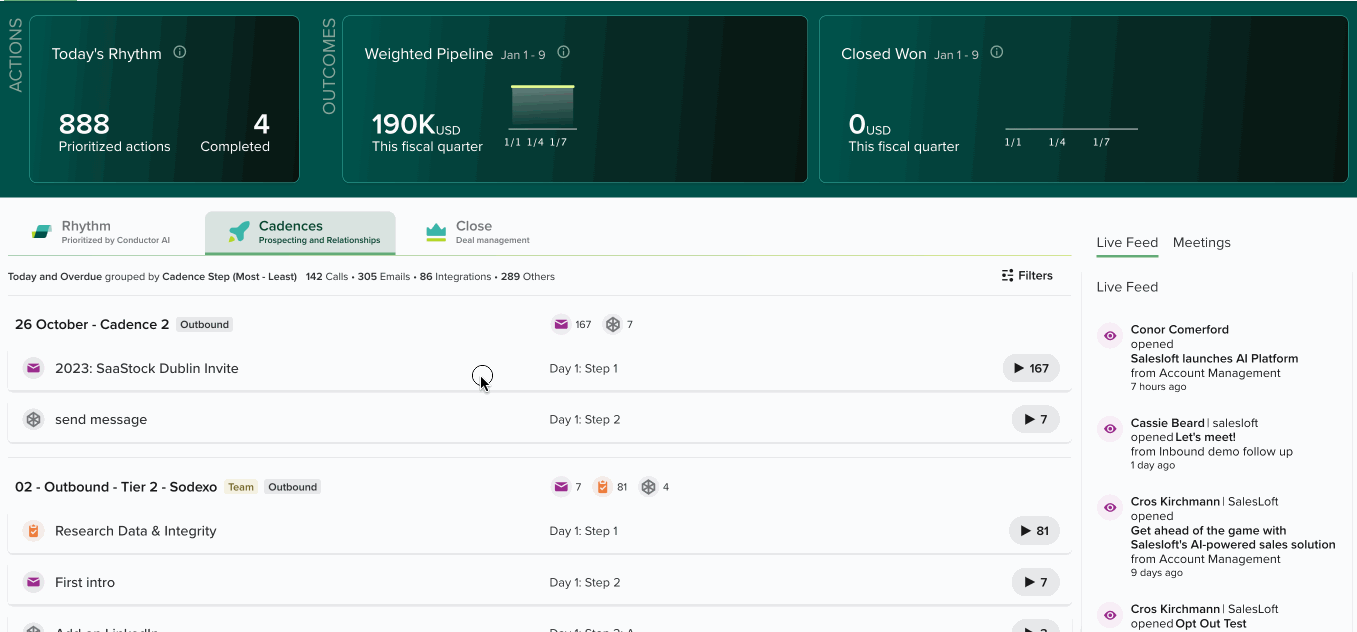Run the 7 First intro steps

(x=1035, y=583)
